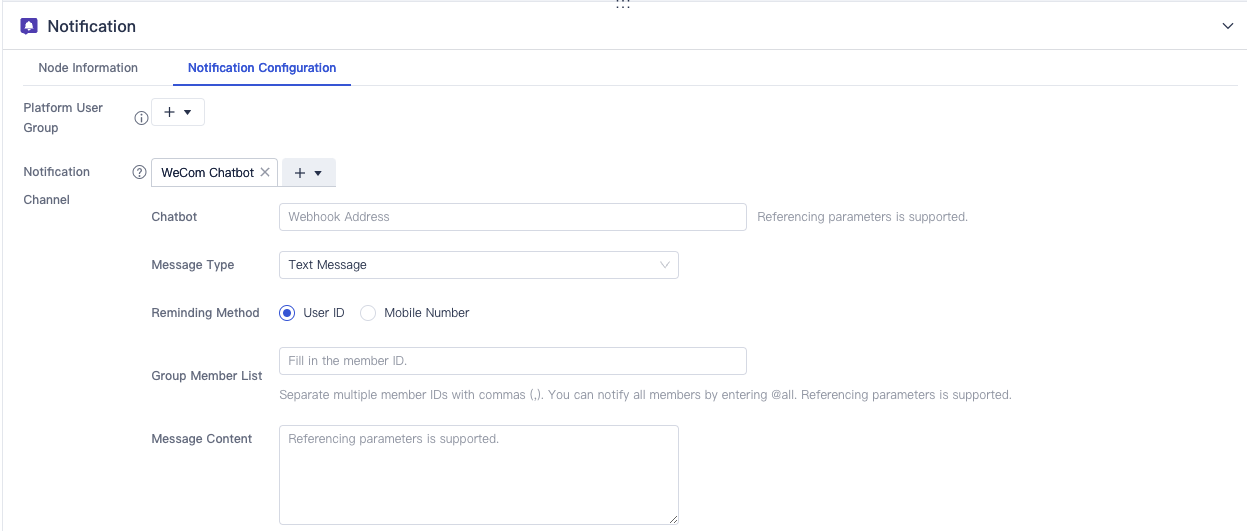Click the Mobile Number radio label

pos(427,313)
